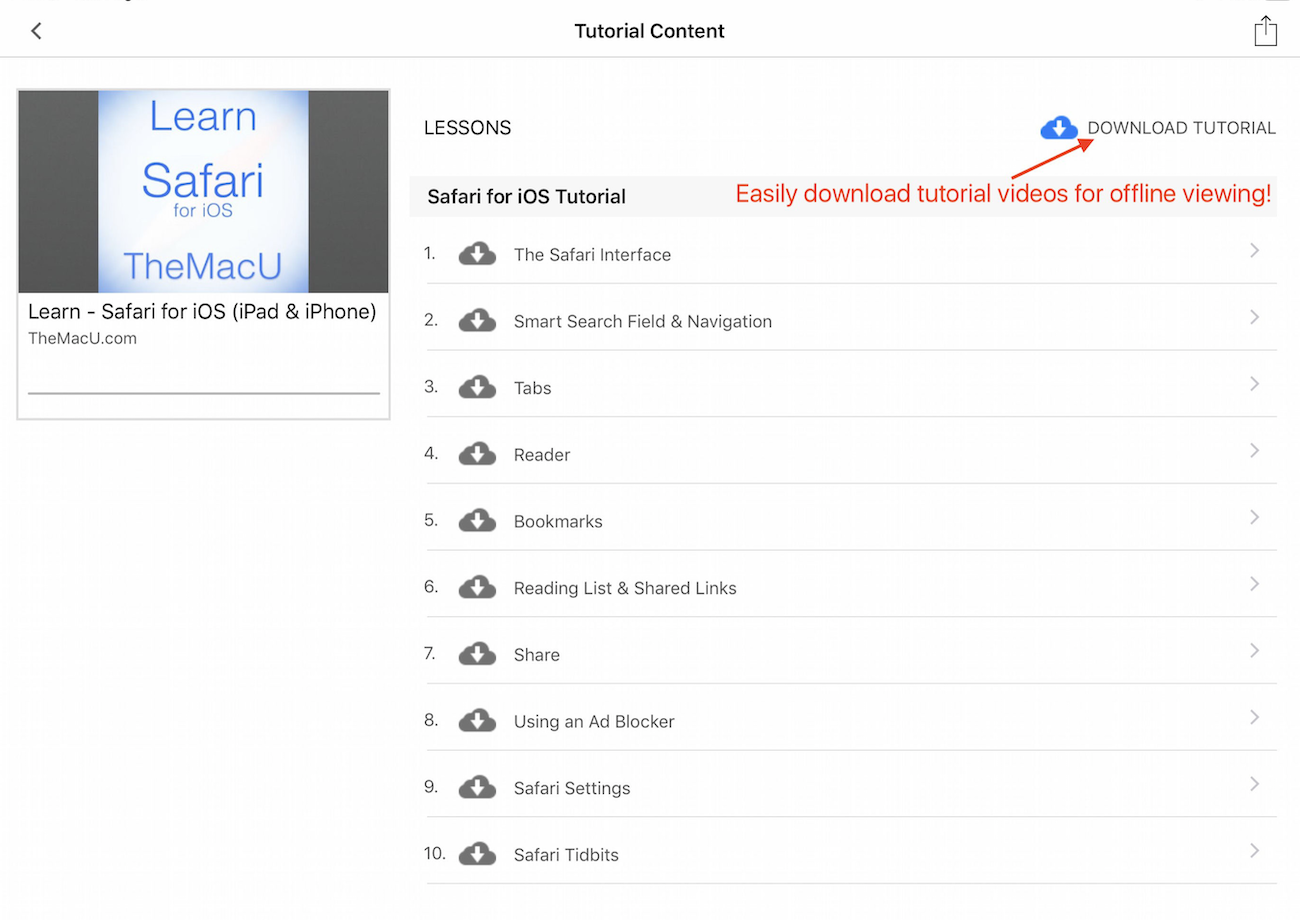Download "Using an Ad Blocker" lesson
This screenshot has width=1300, height=920.
pos(478,720)
